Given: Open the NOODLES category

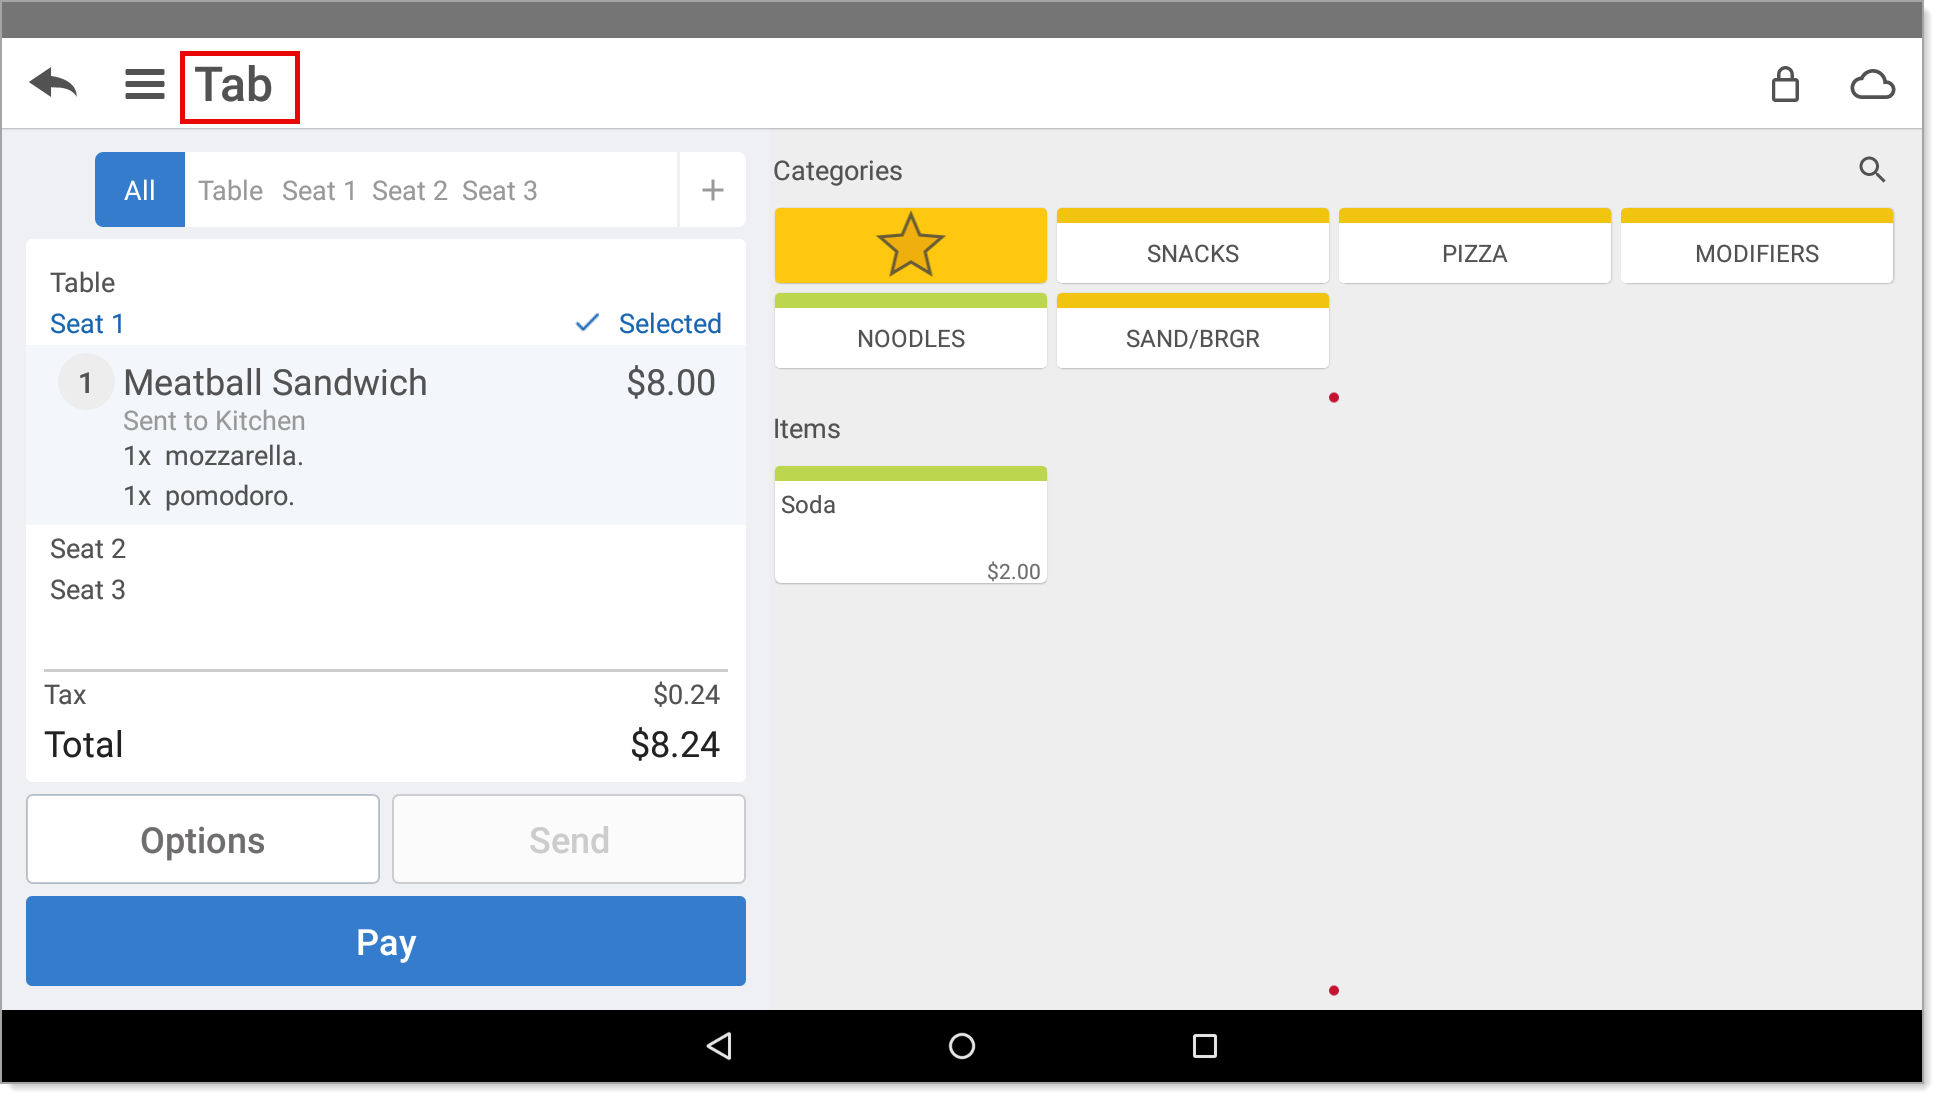Looking at the screenshot, I should tap(910, 330).
